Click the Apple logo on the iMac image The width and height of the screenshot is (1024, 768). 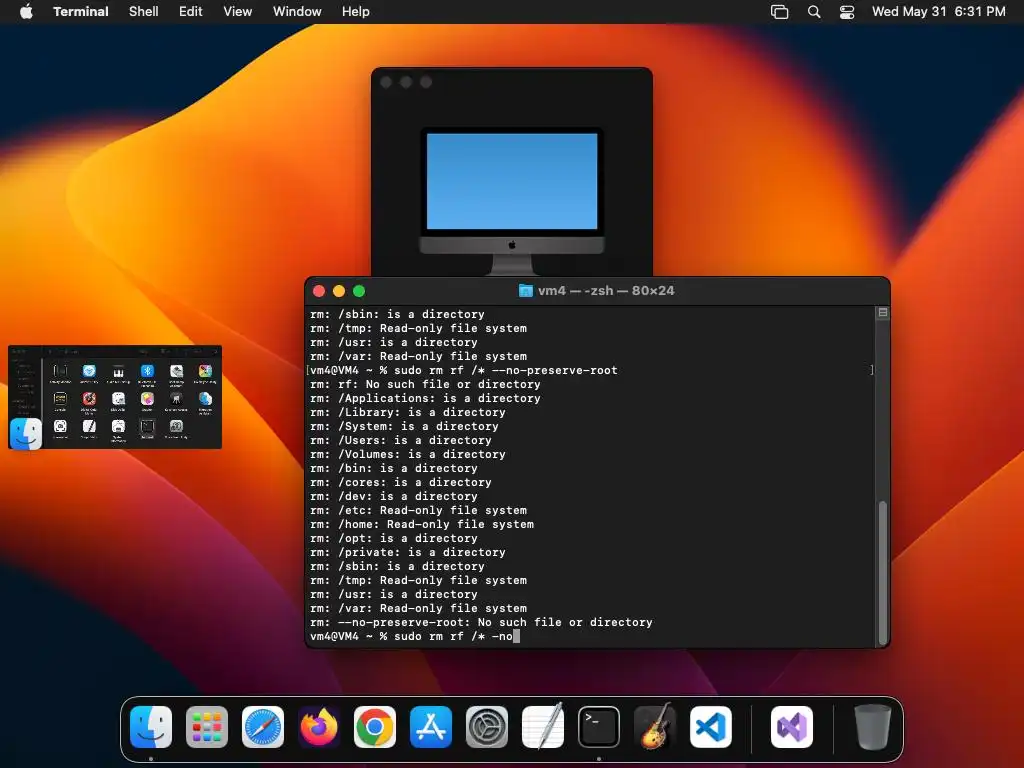(x=512, y=245)
